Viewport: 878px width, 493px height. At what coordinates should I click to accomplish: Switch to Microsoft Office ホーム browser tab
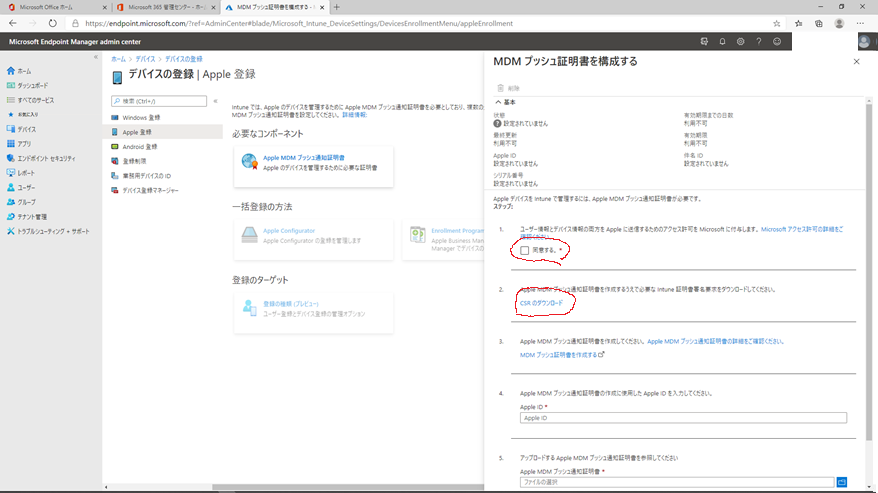pyautogui.click(x=57, y=7)
